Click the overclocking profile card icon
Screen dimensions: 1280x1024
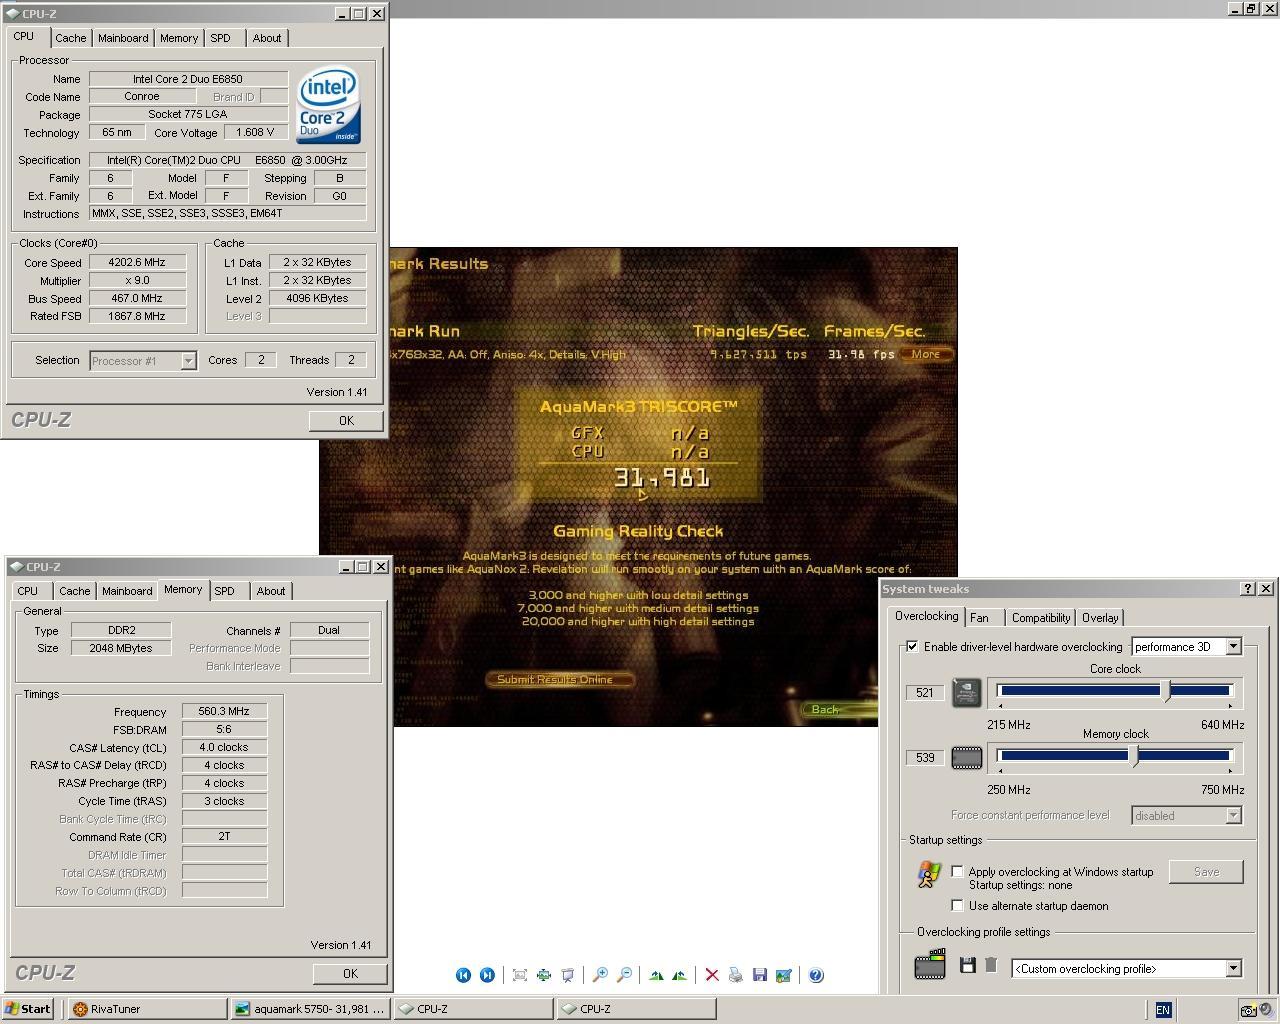click(x=930, y=964)
